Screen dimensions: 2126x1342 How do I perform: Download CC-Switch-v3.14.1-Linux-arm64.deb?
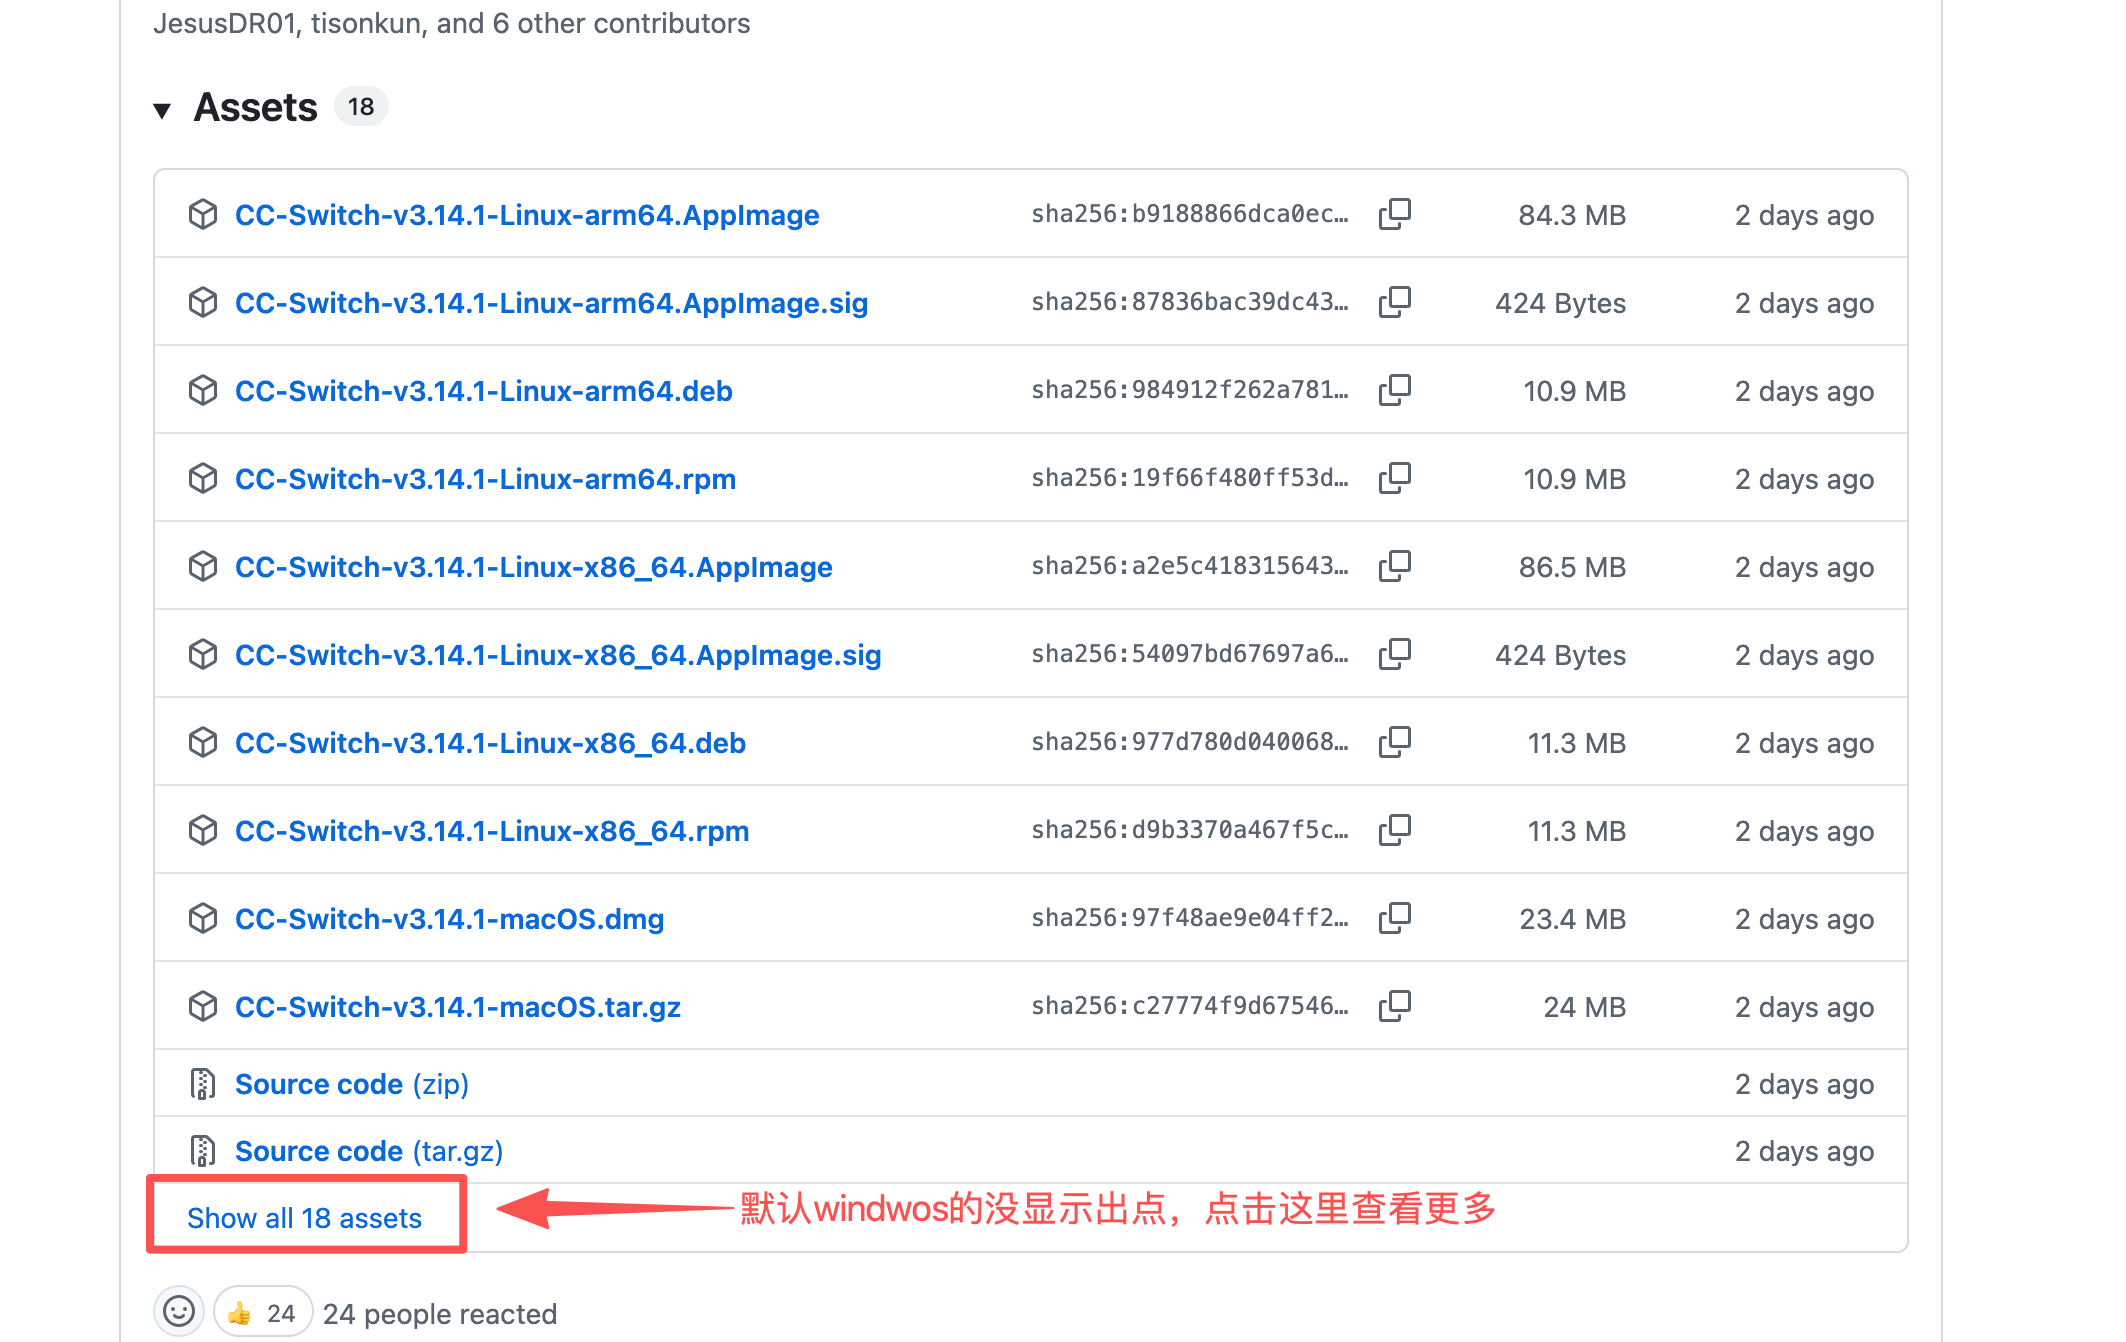click(x=484, y=391)
